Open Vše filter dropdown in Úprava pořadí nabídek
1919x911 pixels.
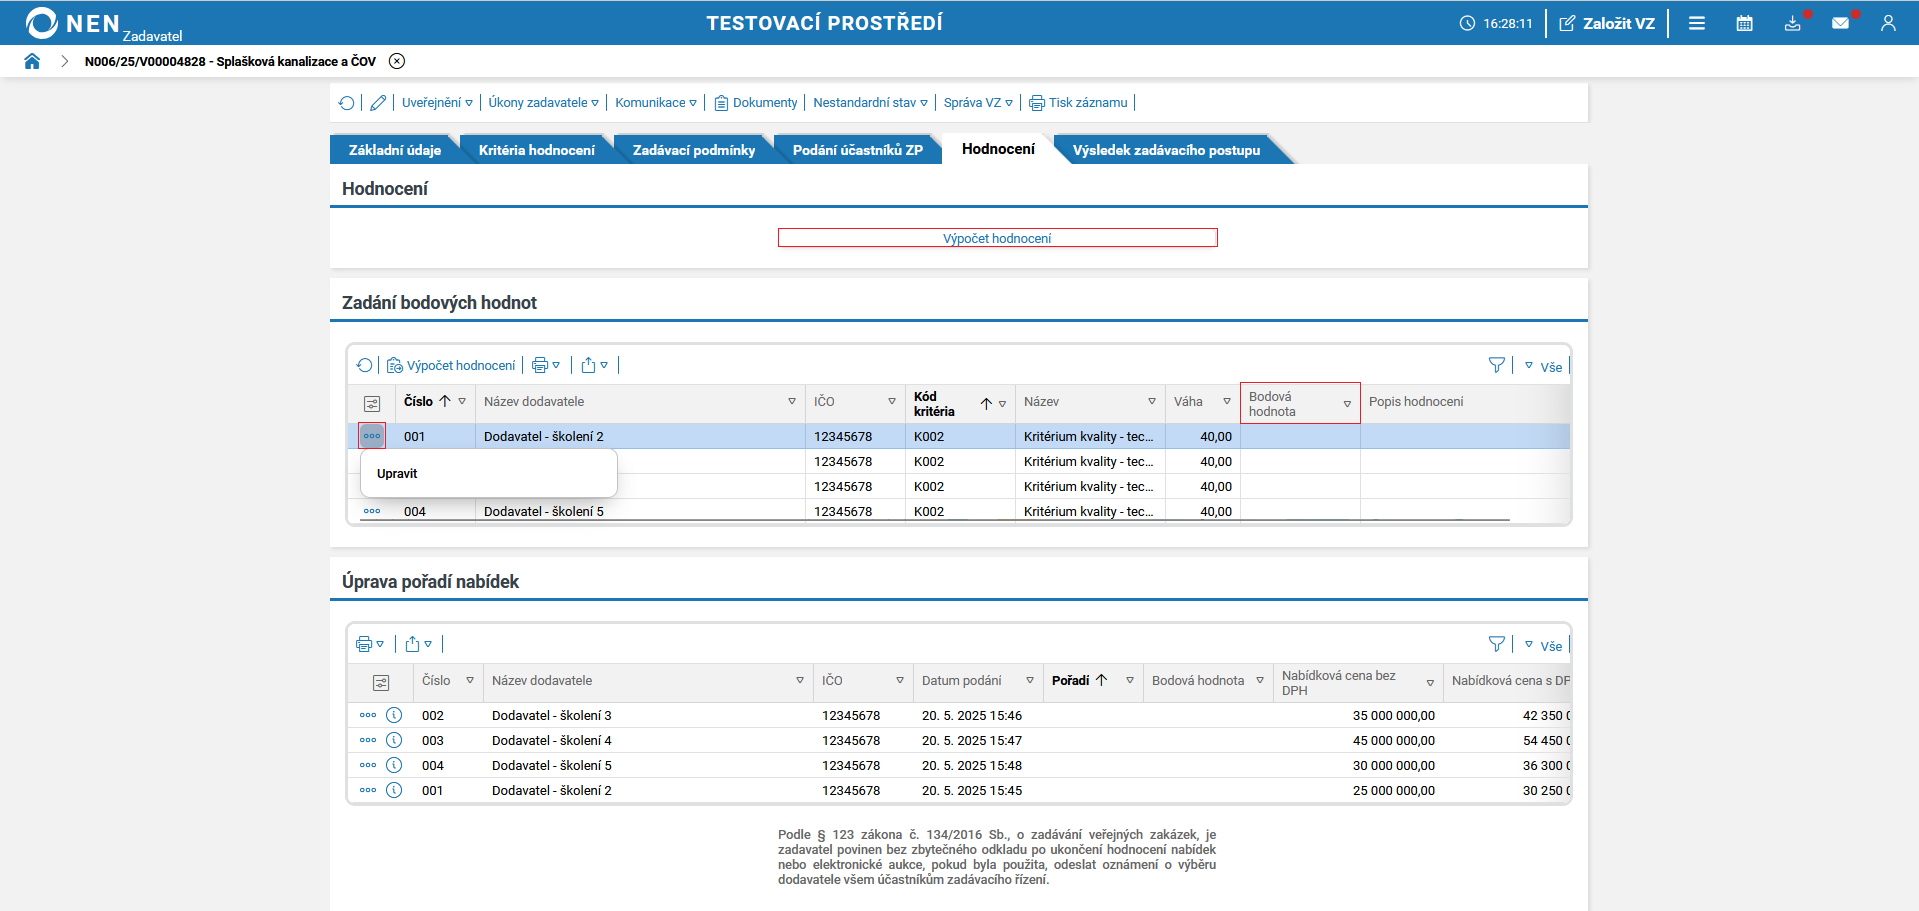pos(1543,646)
